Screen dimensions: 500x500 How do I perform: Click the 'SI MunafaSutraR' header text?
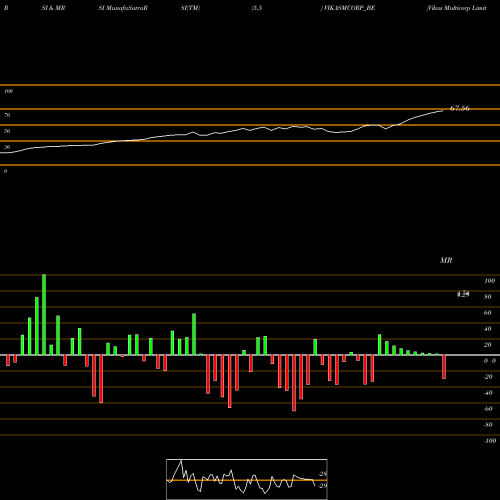(123, 8)
